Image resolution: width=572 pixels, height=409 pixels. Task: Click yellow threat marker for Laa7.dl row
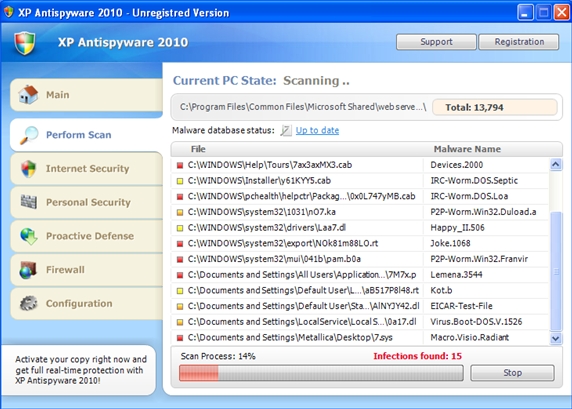[x=180, y=228]
